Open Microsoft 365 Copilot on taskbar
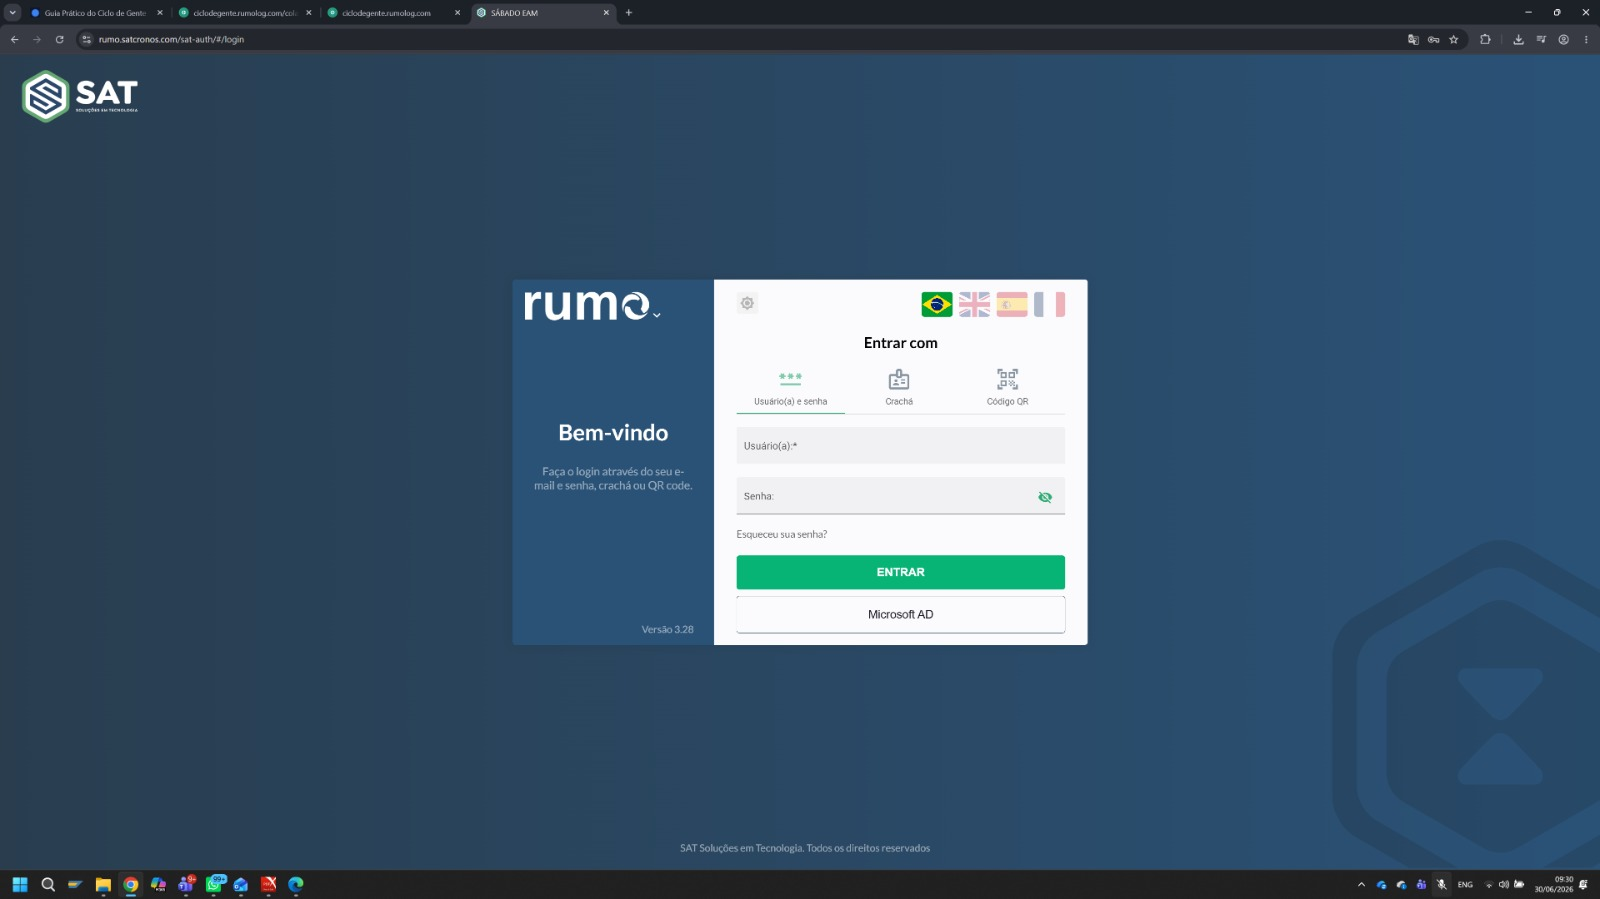The width and height of the screenshot is (1600, 899). point(158,884)
